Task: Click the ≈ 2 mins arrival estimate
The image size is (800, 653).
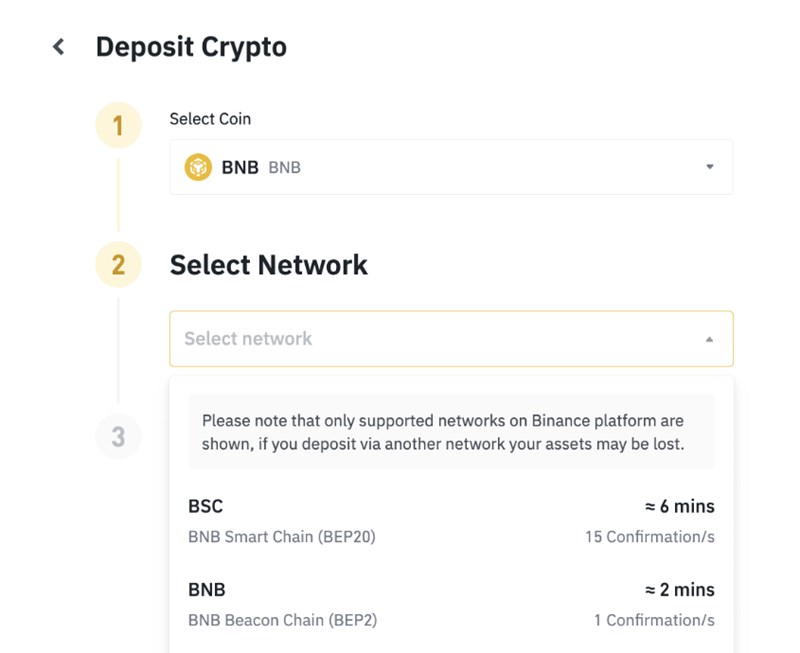Action: tap(679, 589)
